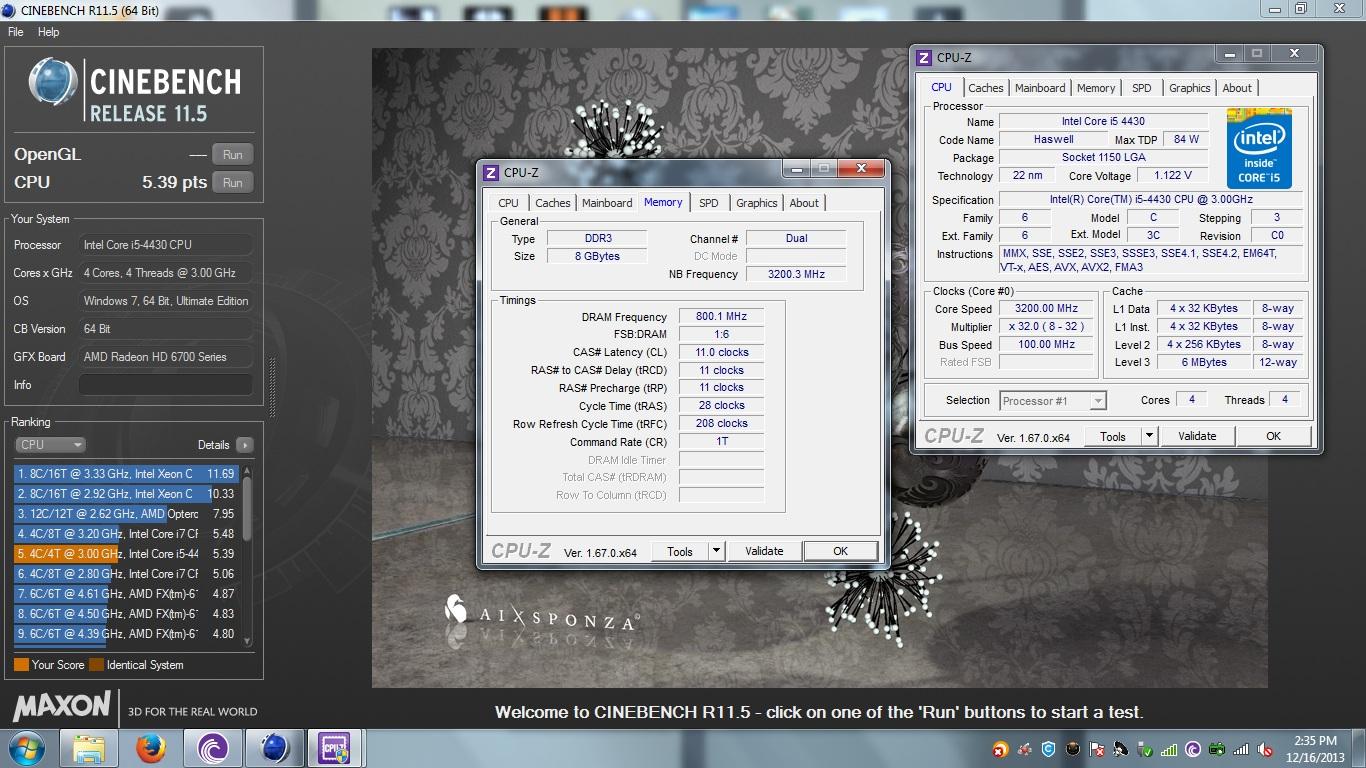Open Graphics tab in Memory window
Screen dimensions: 1366x768
757,203
